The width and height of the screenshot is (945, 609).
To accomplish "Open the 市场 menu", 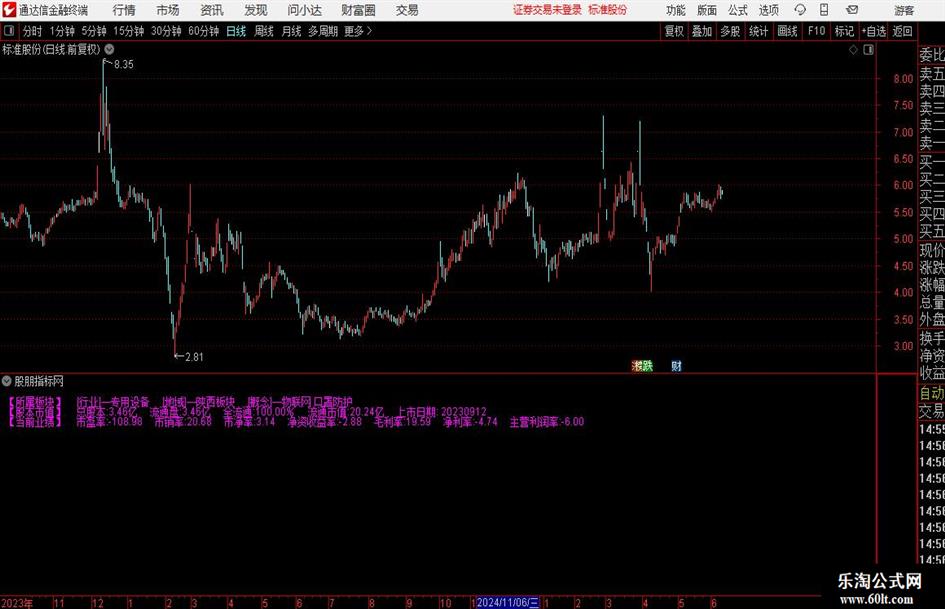I will click(x=168, y=10).
